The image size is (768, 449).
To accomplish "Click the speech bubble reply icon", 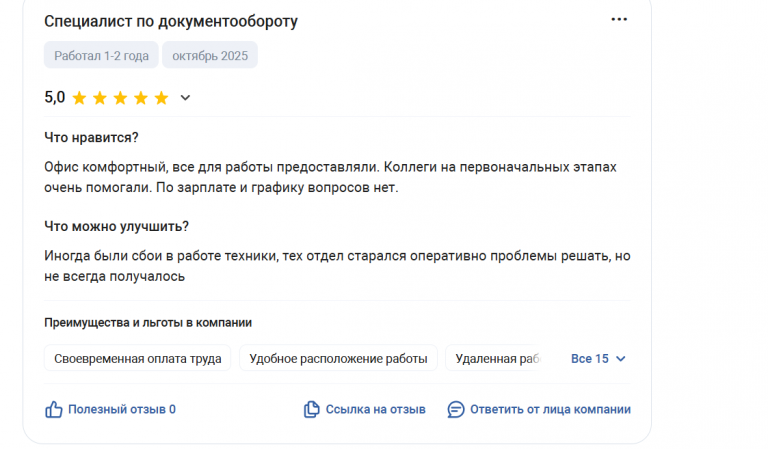I will click(x=456, y=409).
